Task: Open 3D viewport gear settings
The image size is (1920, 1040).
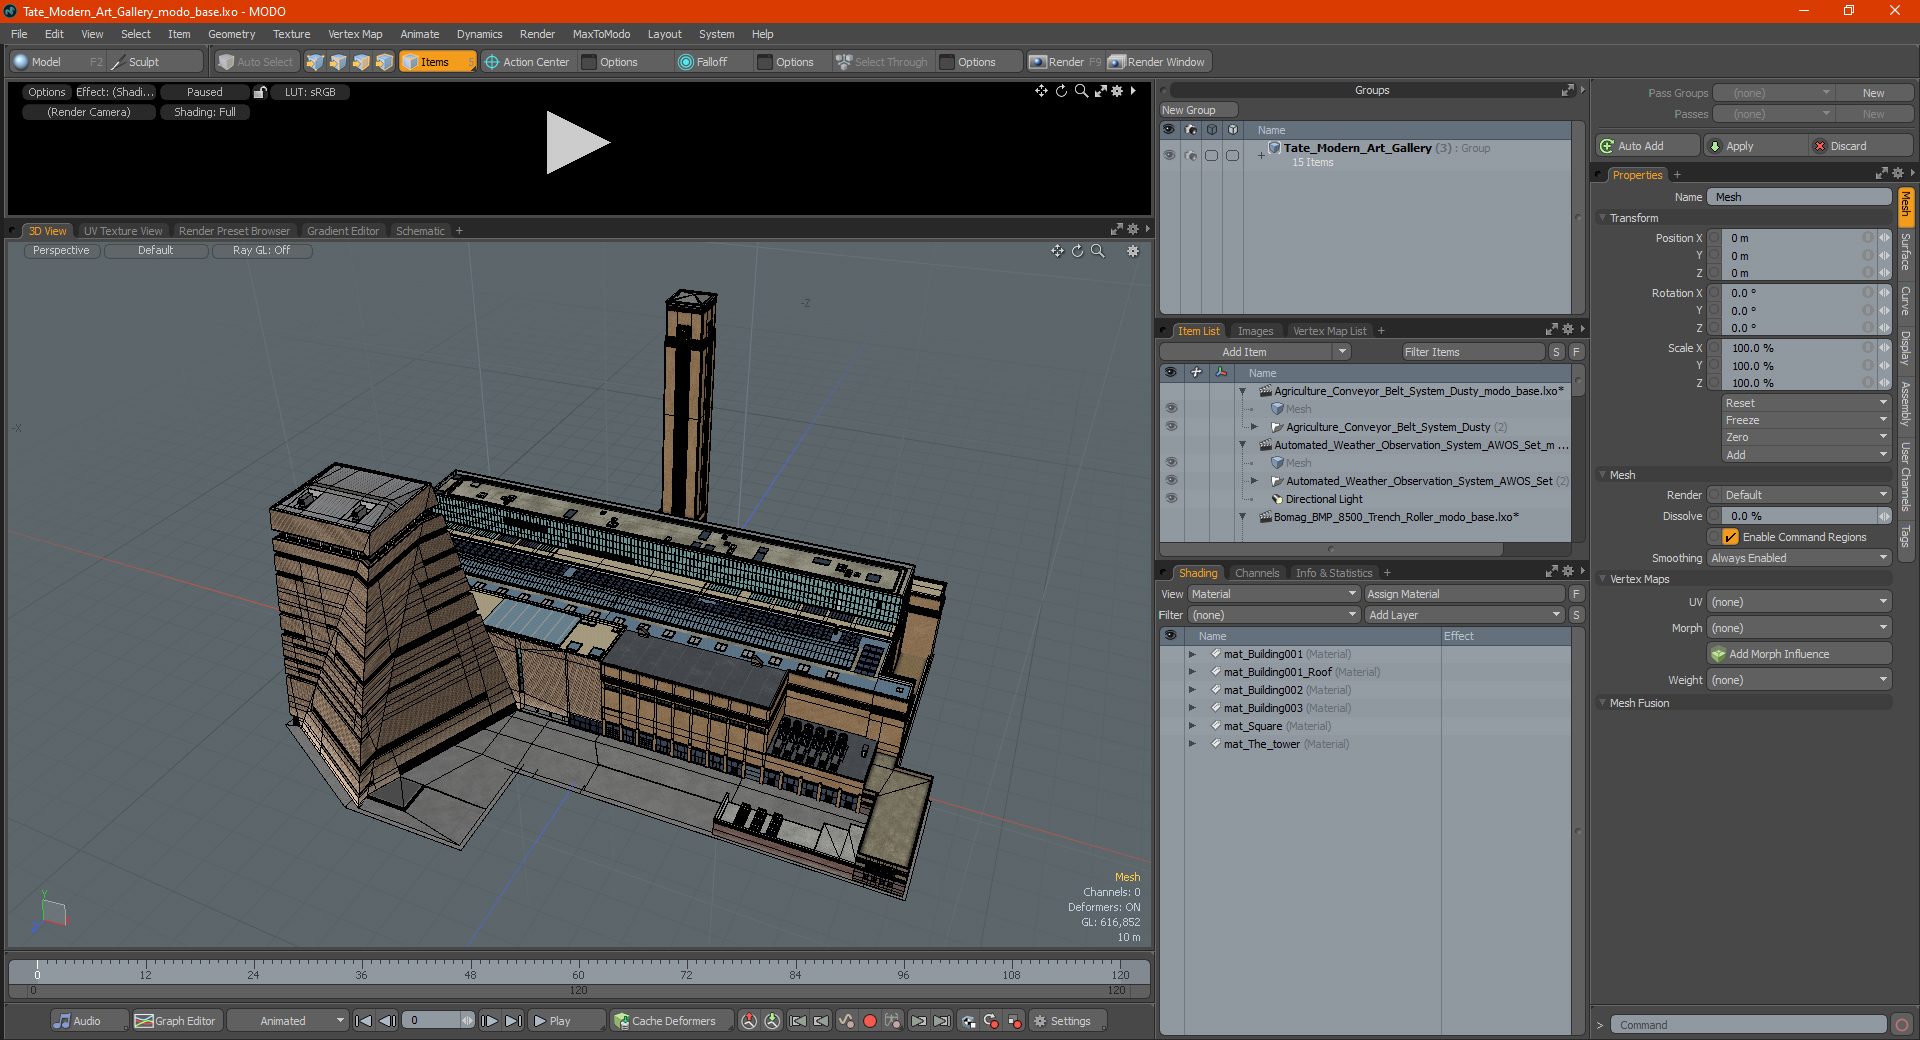Action: [x=1133, y=251]
